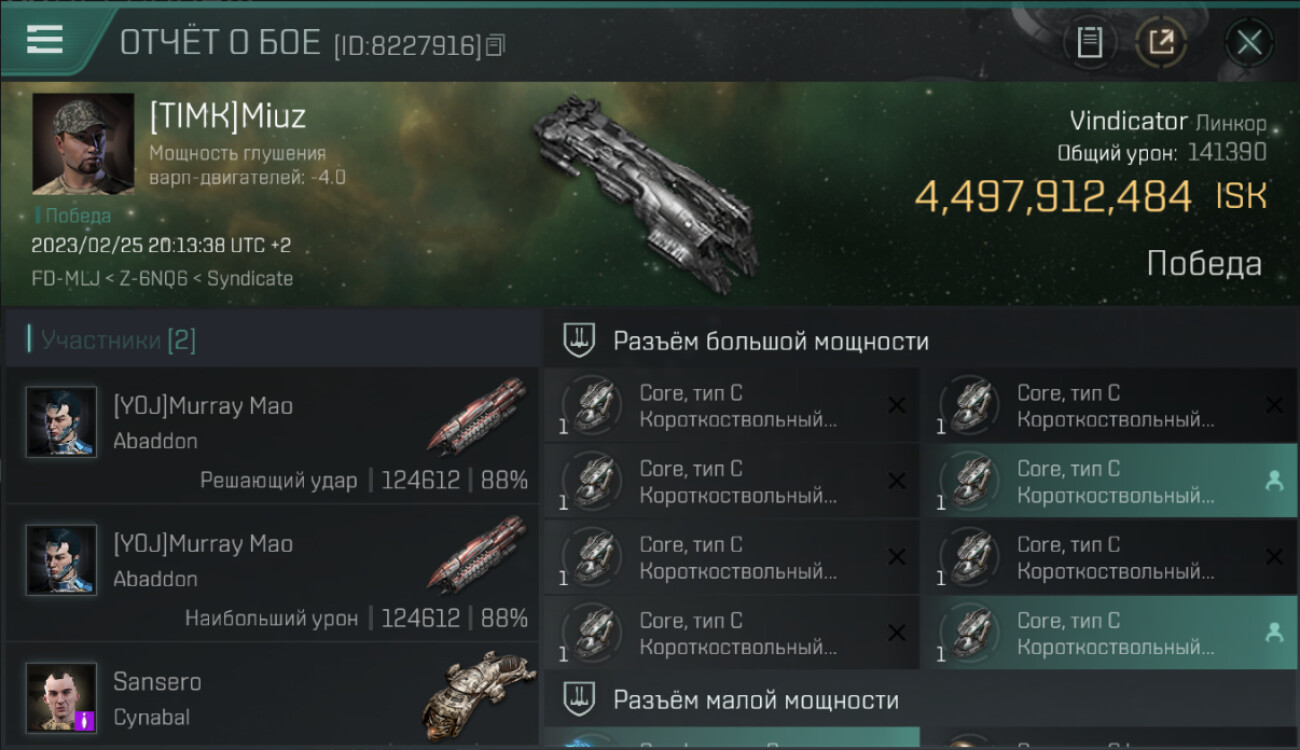This screenshot has width=1300, height=750.
Task: Copy the battle report ID
Action: (x=496, y=45)
